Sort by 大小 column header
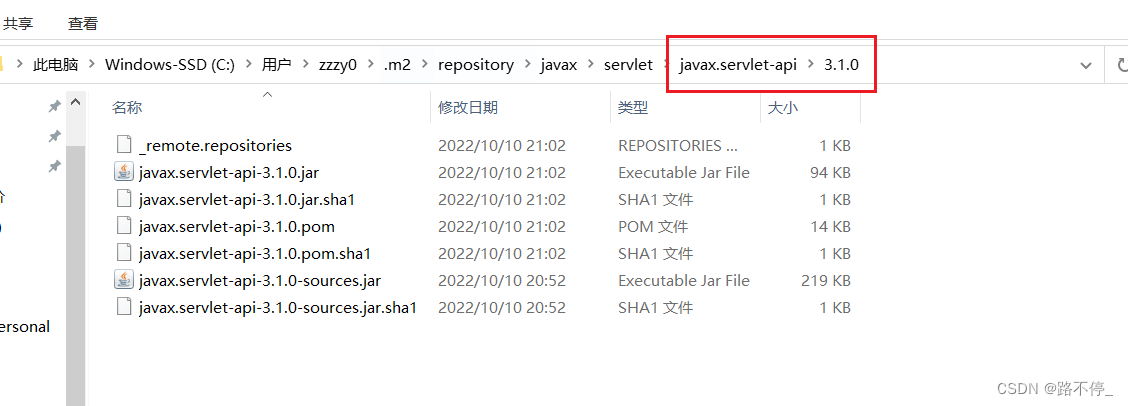The image size is (1128, 406). pos(783,108)
